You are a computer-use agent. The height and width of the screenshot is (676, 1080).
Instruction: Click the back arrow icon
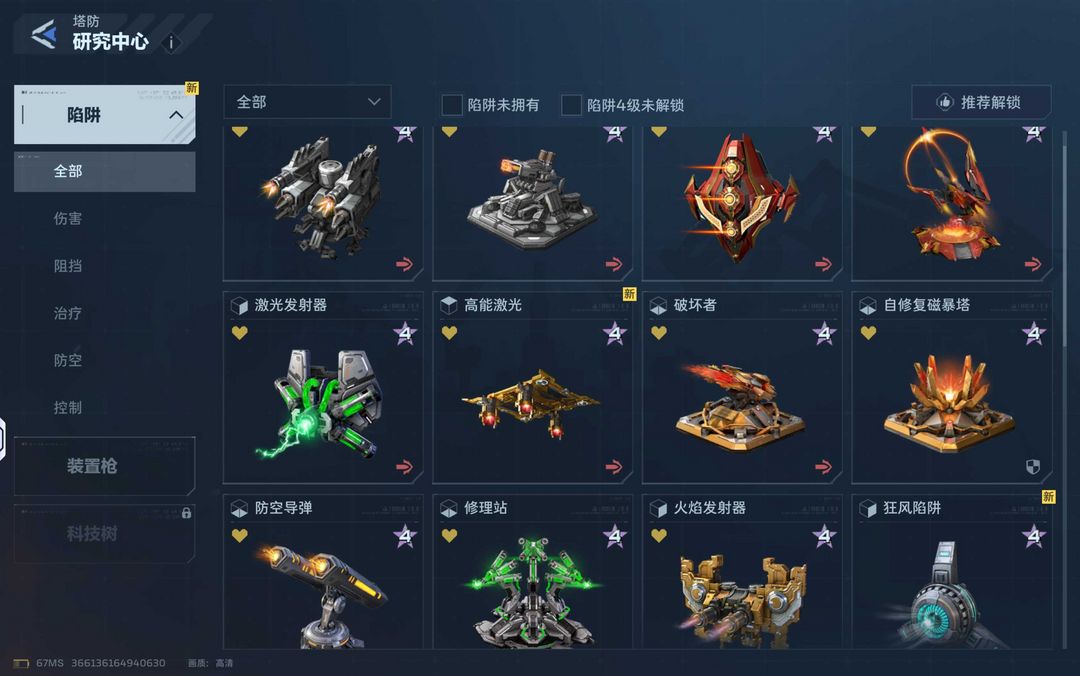pos(45,34)
